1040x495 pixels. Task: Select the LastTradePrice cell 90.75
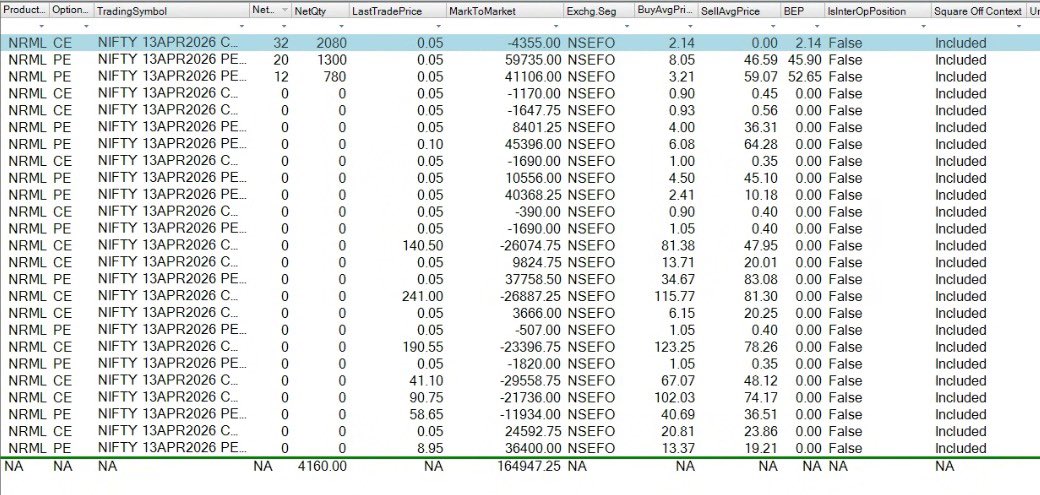click(x=426, y=397)
